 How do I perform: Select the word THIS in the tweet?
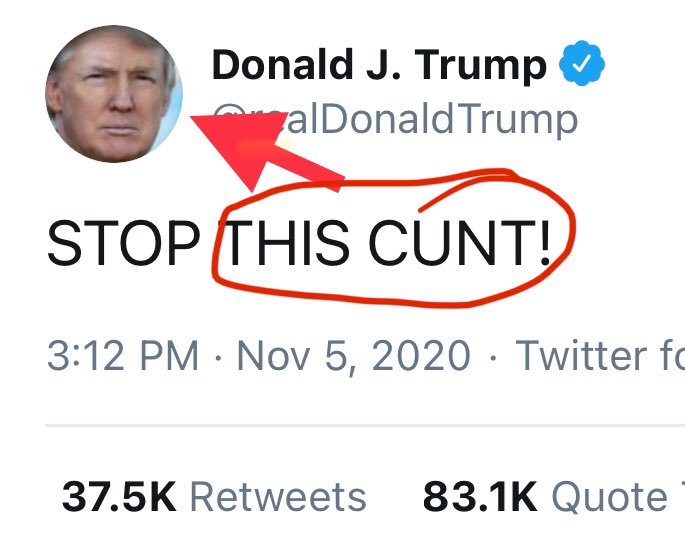286,243
